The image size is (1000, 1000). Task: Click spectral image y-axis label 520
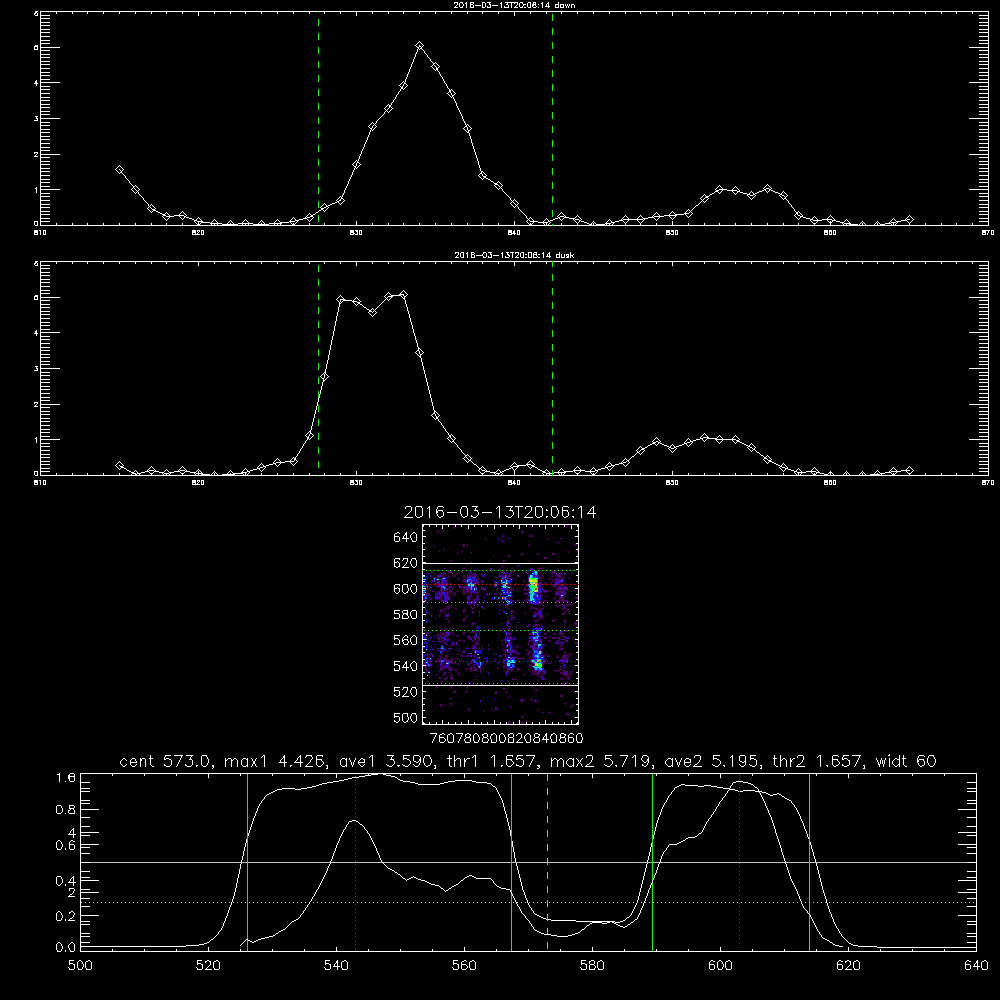click(406, 692)
